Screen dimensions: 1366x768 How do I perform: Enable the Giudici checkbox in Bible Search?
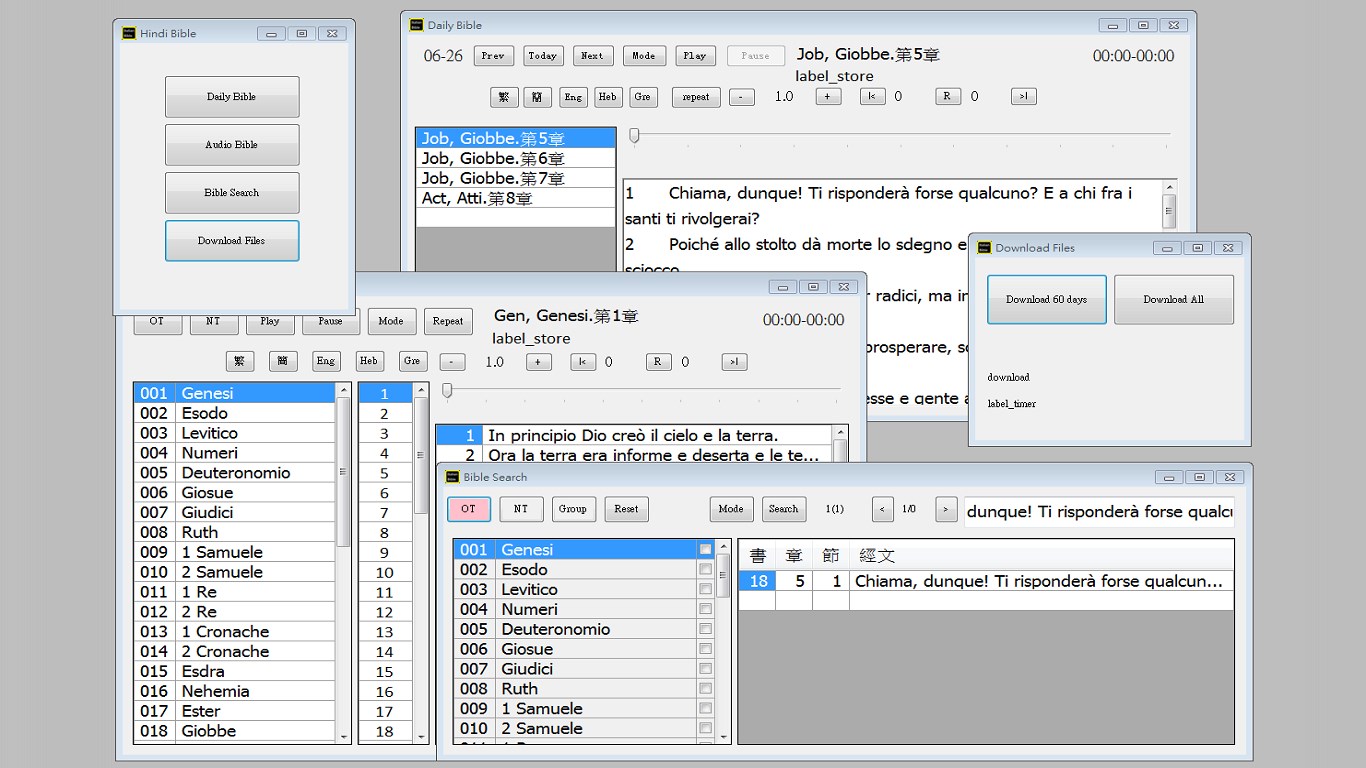(706, 669)
